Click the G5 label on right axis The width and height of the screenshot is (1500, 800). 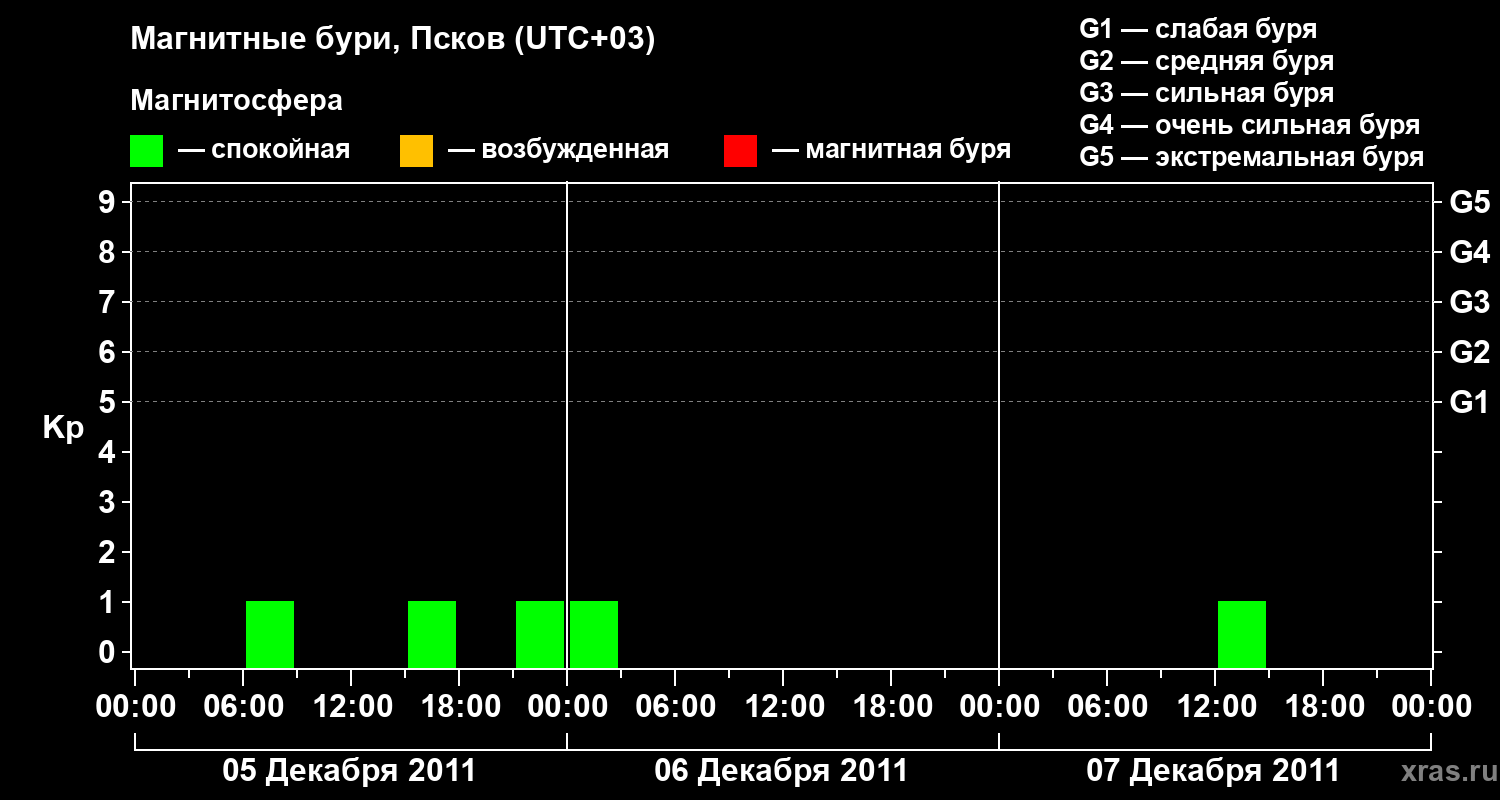coord(1470,202)
